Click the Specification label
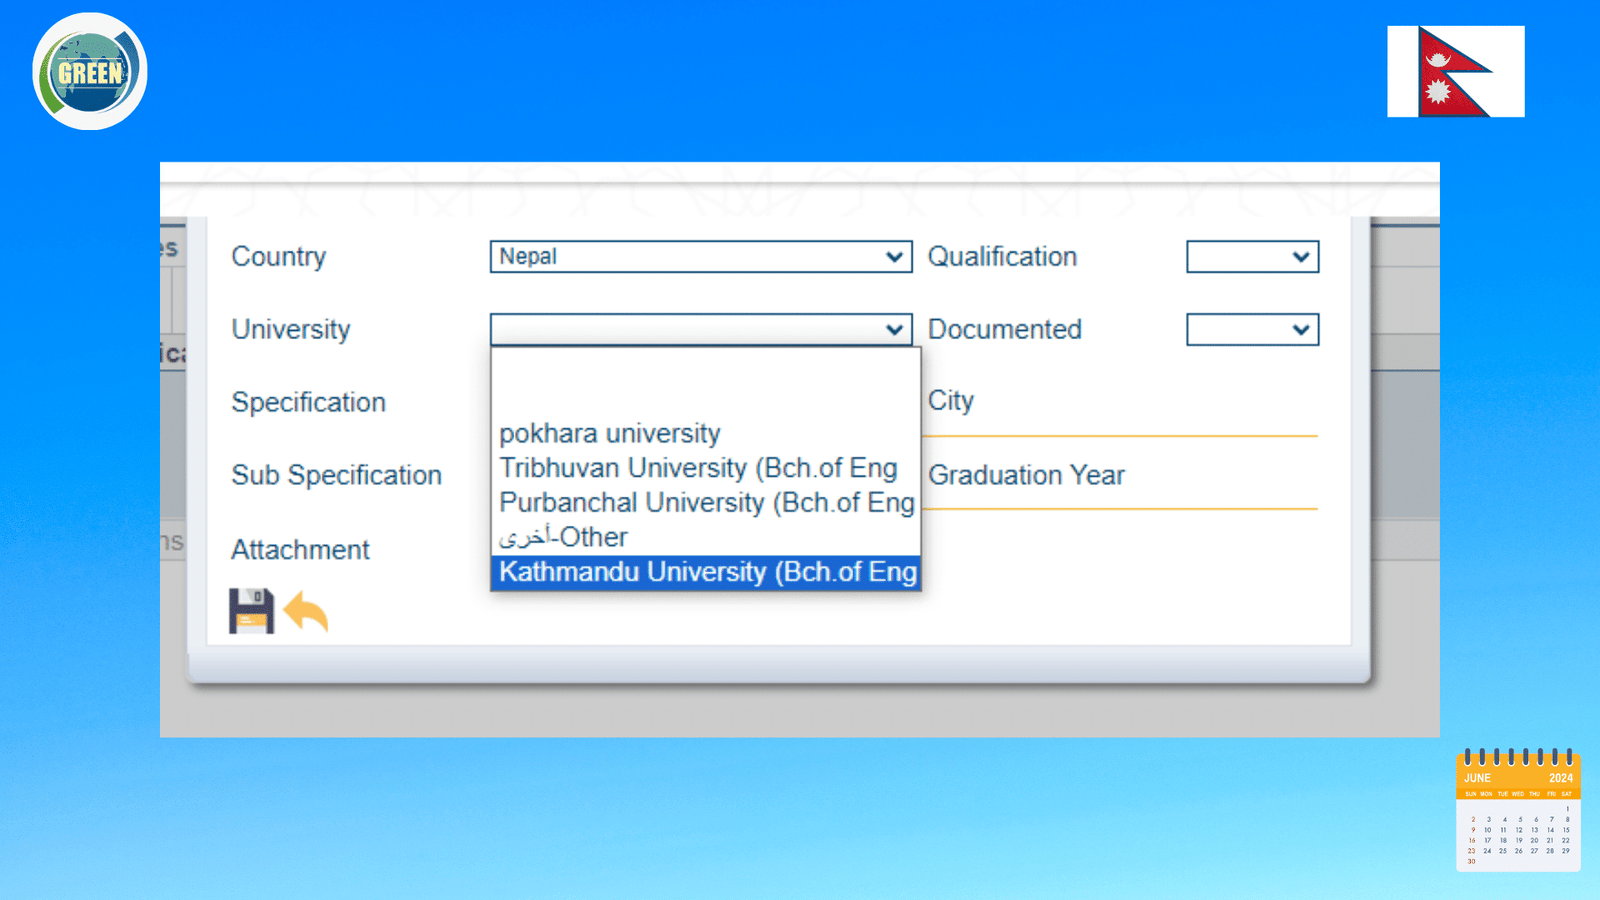 tap(308, 402)
